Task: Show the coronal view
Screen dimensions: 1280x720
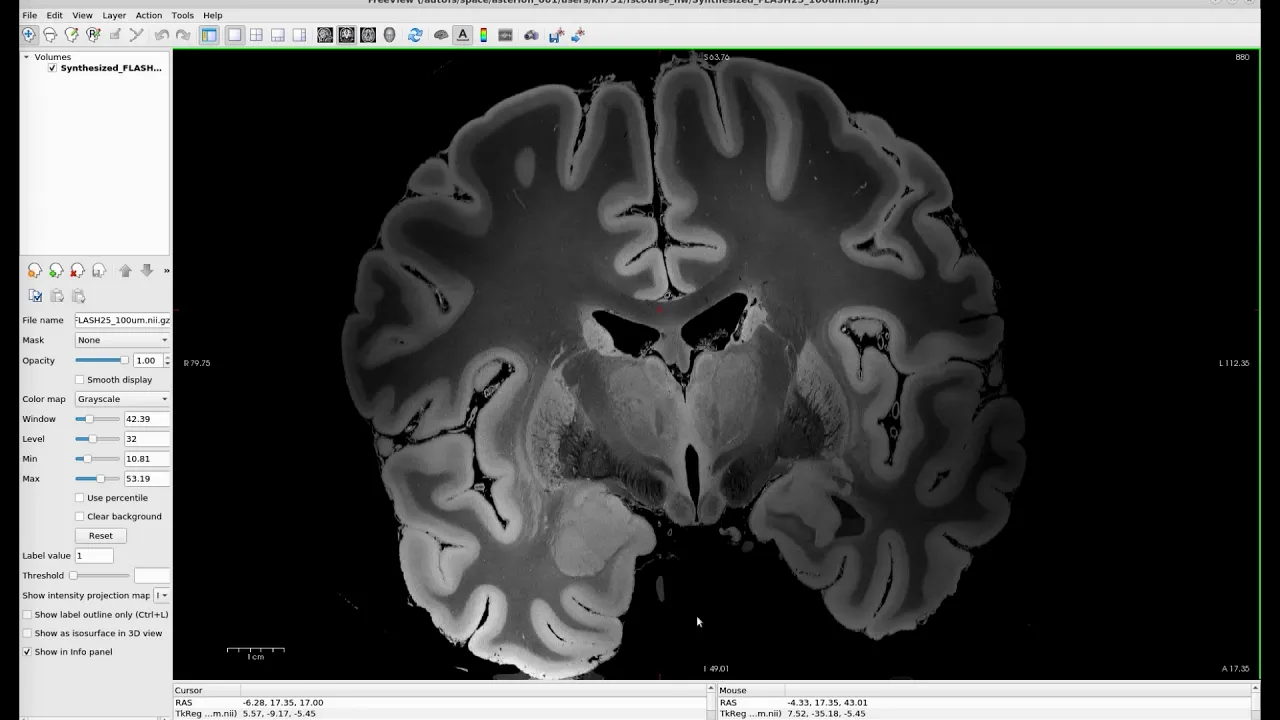Action: (x=346, y=35)
